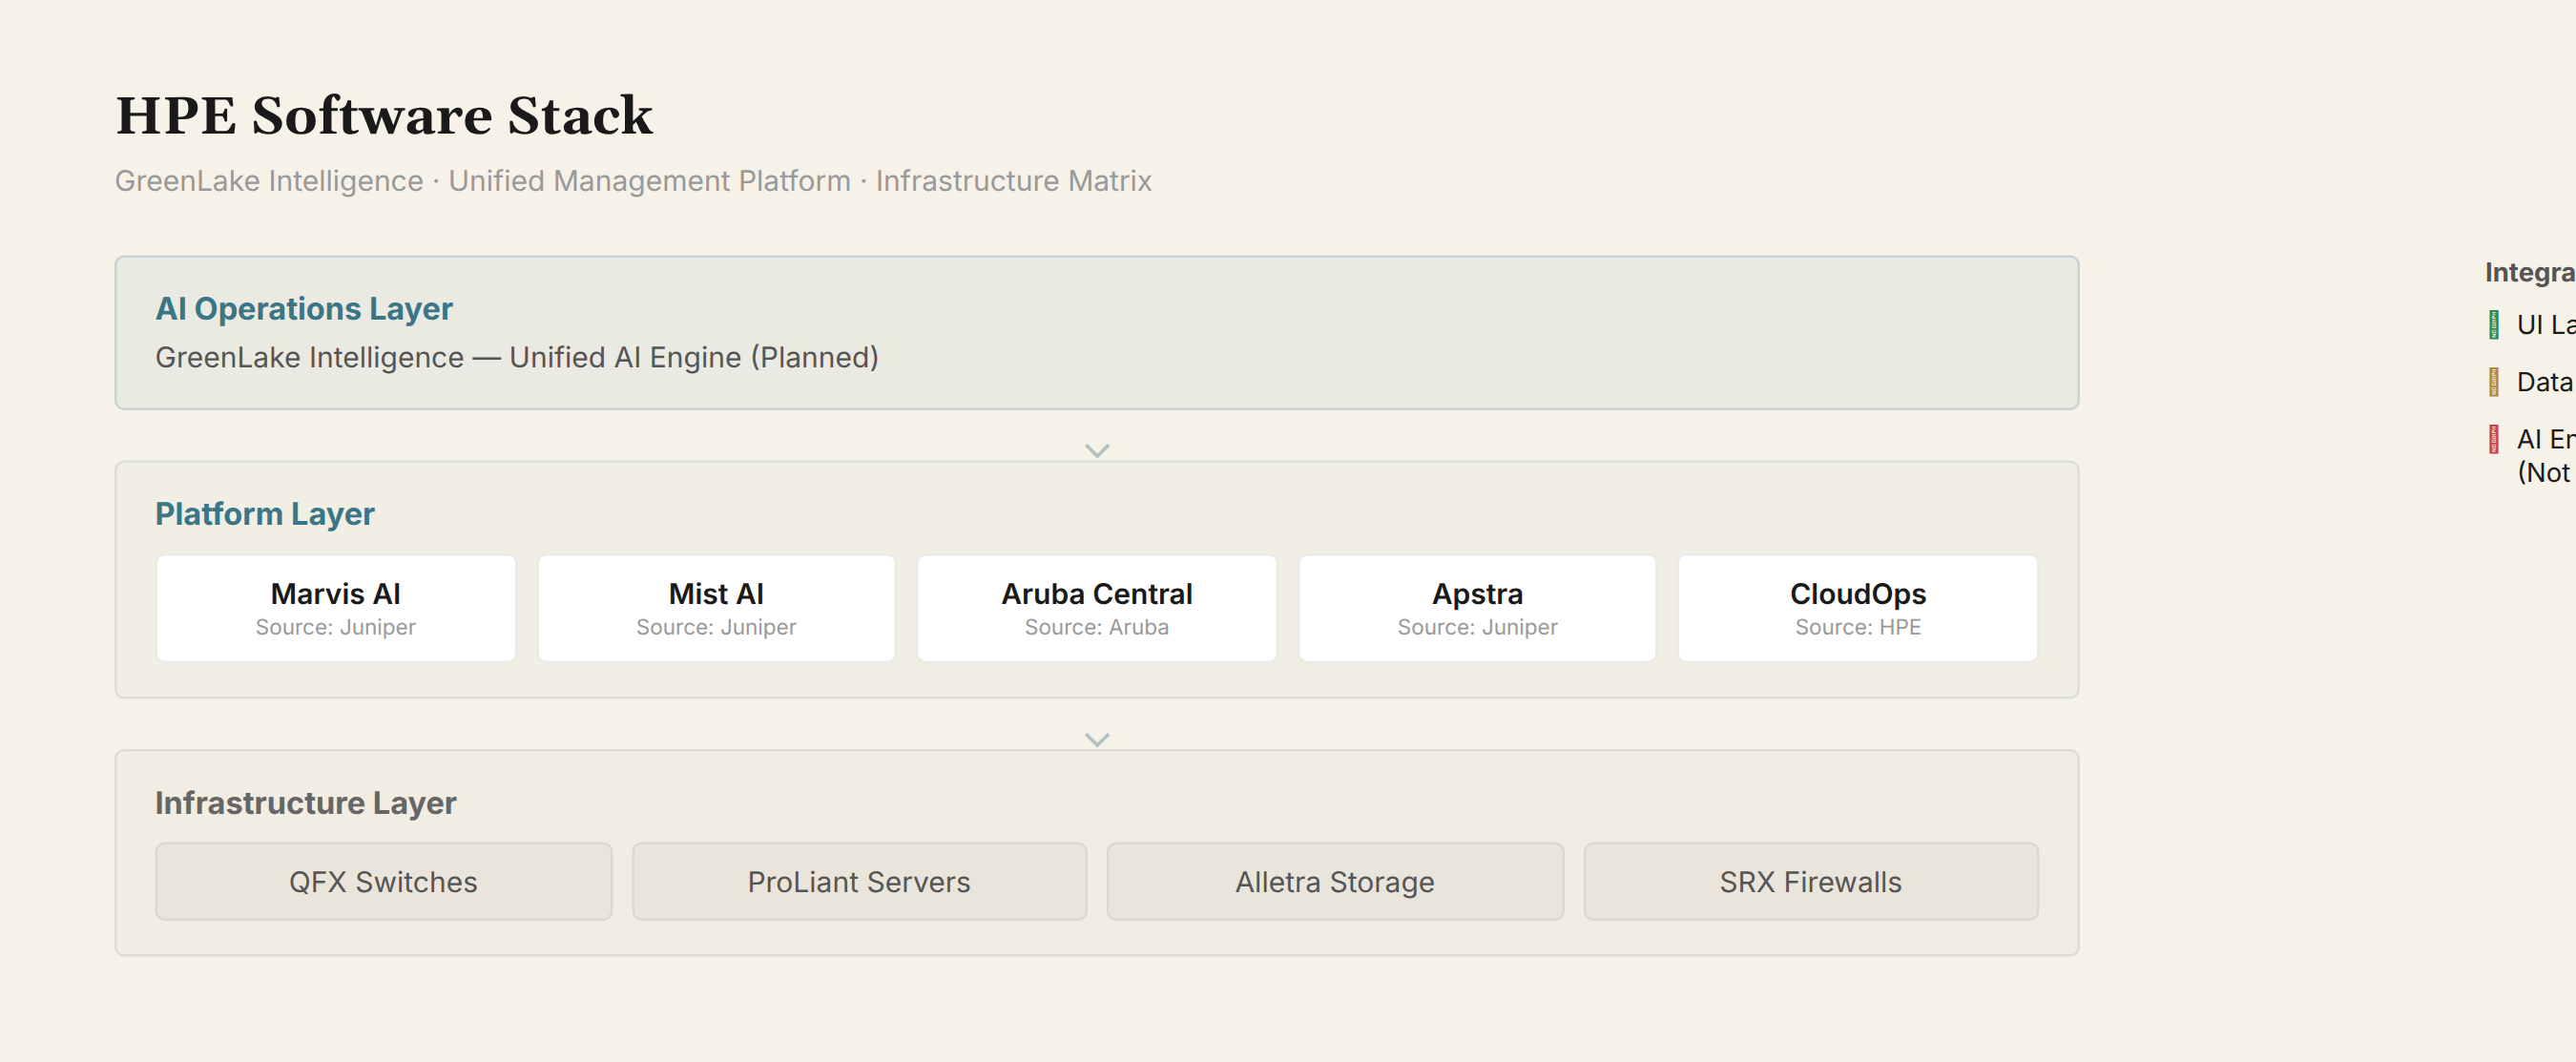The width and height of the screenshot is (2576, 1062).
Task: Click 'Source: HPE' under CloudOps
Action: pos(1858,627)
